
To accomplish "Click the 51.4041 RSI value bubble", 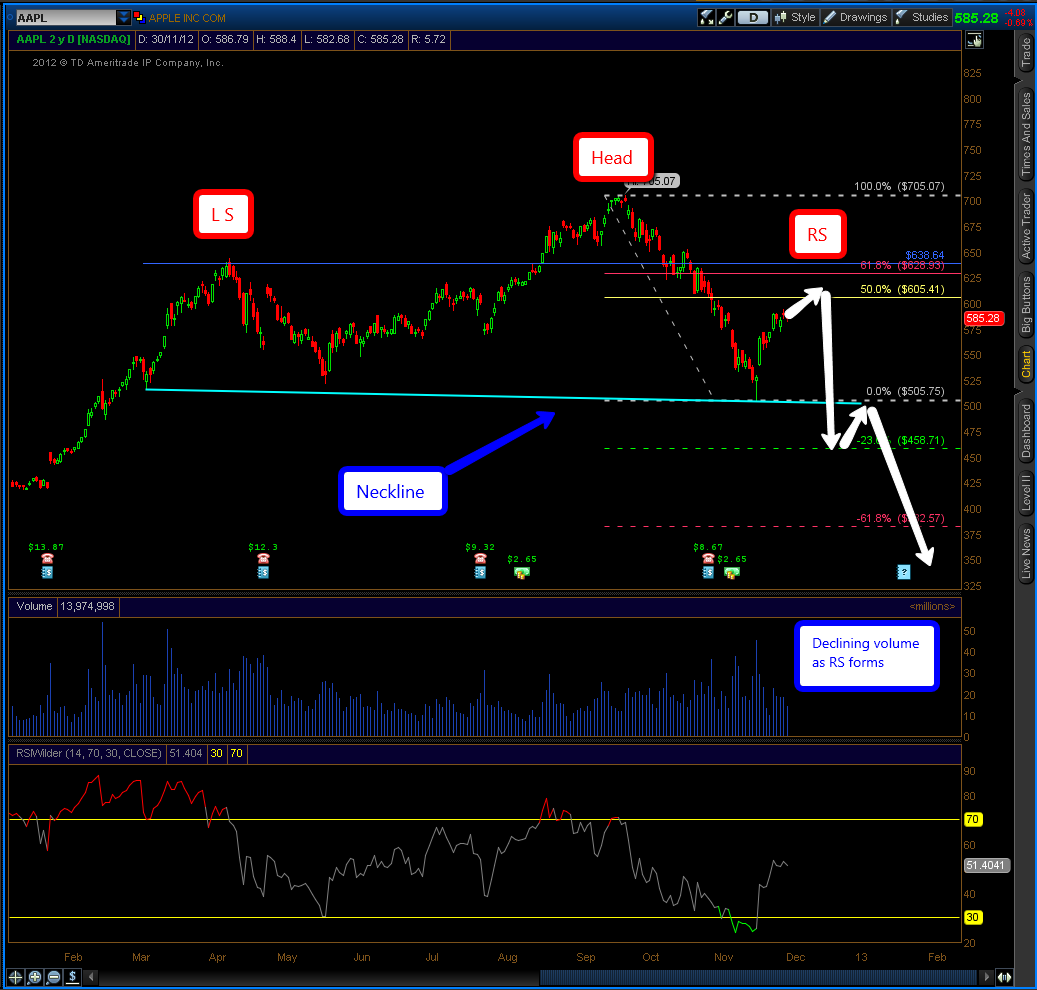I will 986,865.
